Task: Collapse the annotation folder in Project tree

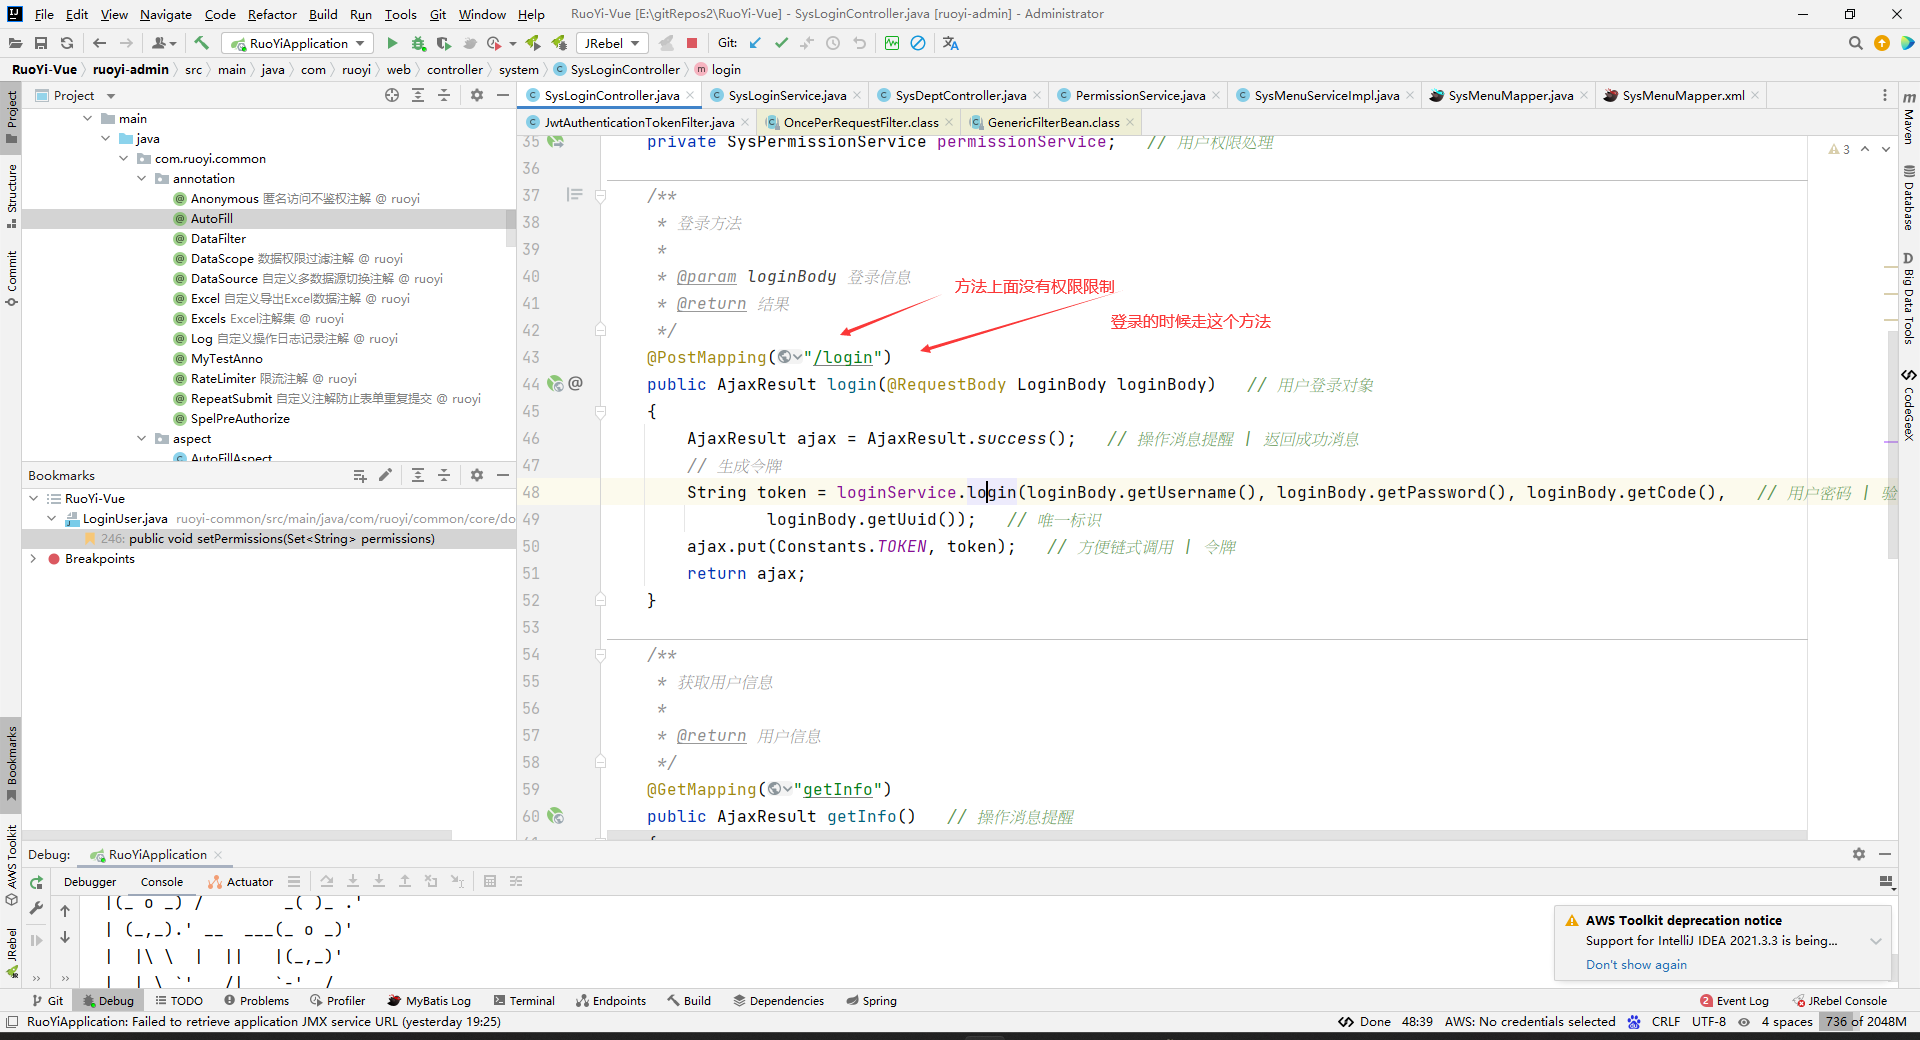Action: tap(141, 179)
